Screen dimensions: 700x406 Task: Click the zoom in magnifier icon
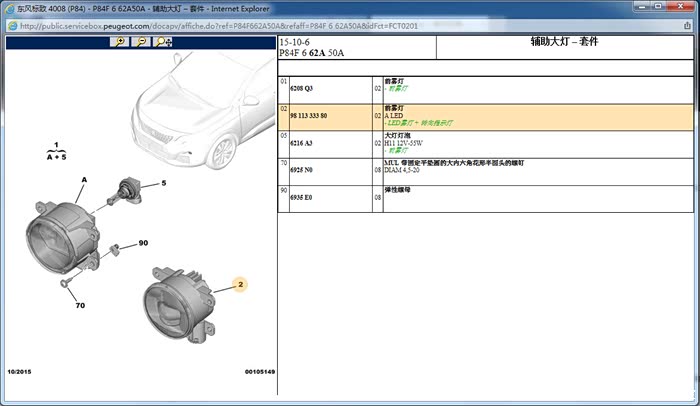120,42
